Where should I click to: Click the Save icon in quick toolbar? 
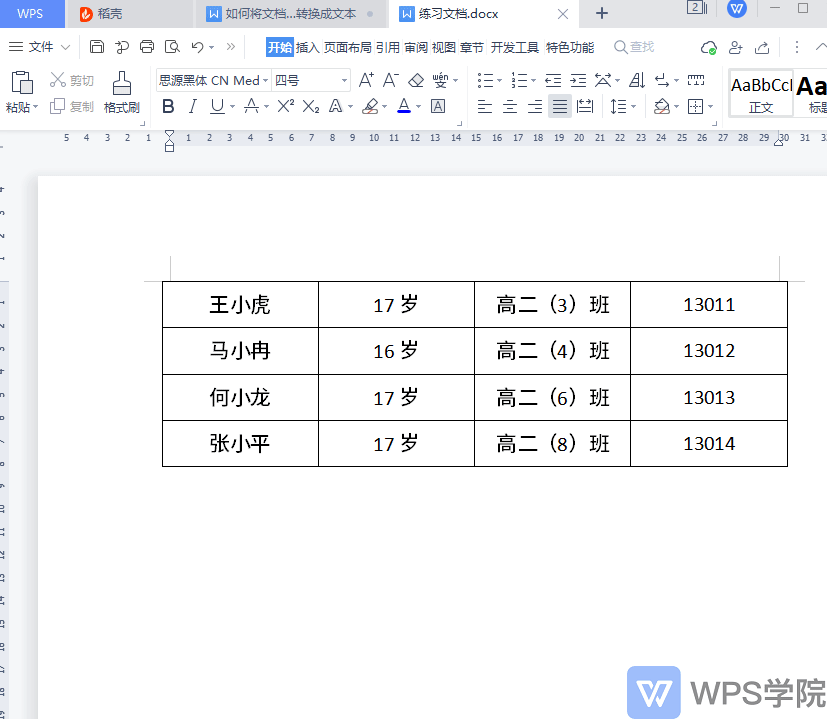coord(97,47)
